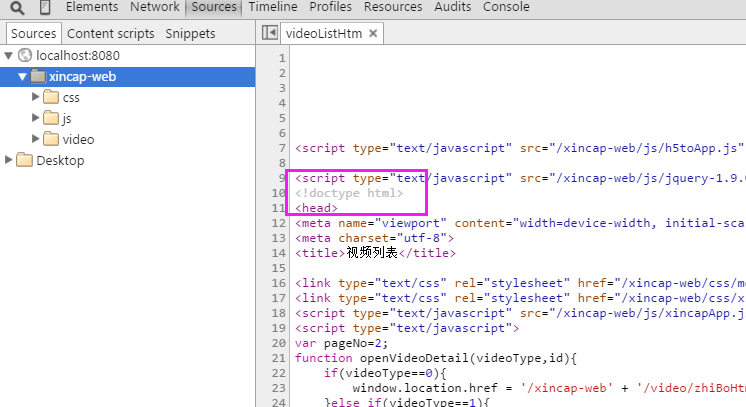The image size is (746, 407).
Task: Select the Sources panel tab
Action: tap(214, 8)
